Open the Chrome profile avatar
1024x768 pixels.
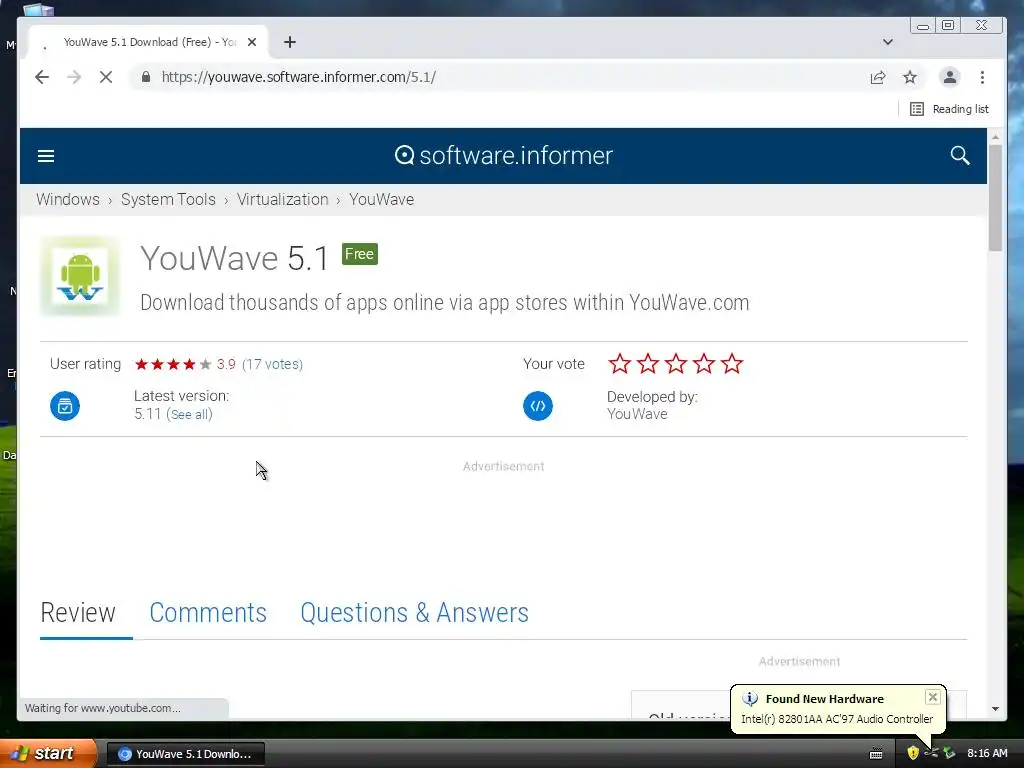(x=950, y=77)
